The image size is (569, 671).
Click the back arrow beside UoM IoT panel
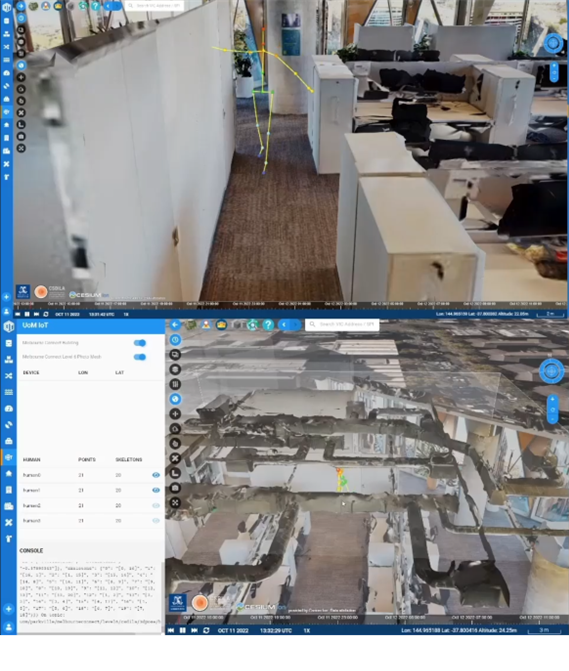click(175, 325)
